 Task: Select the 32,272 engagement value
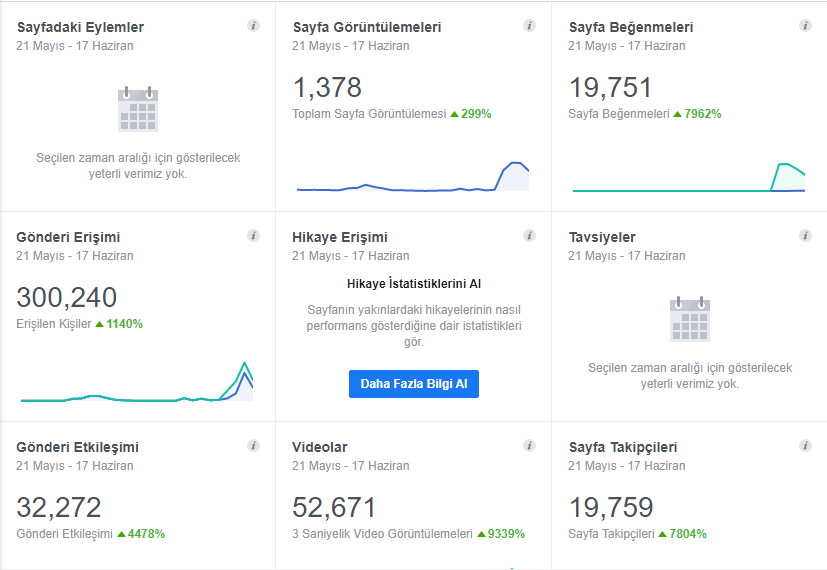(x=59, y=508)
